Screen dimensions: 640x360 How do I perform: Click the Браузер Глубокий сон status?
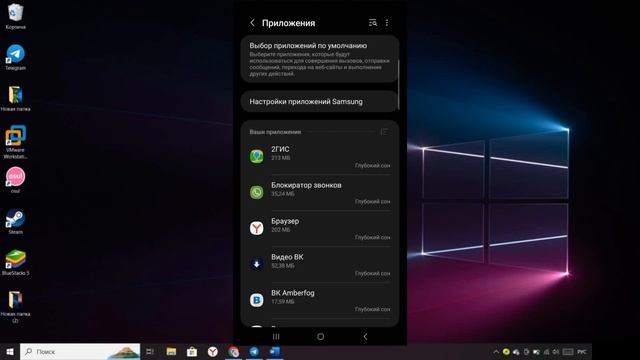point(372,237)
